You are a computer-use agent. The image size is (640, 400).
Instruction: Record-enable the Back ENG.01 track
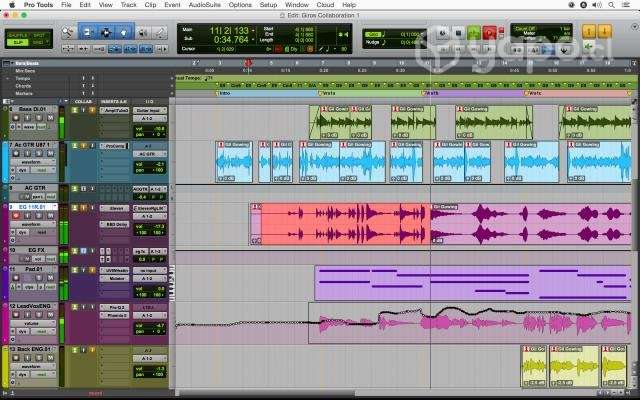tap(16, 358)
